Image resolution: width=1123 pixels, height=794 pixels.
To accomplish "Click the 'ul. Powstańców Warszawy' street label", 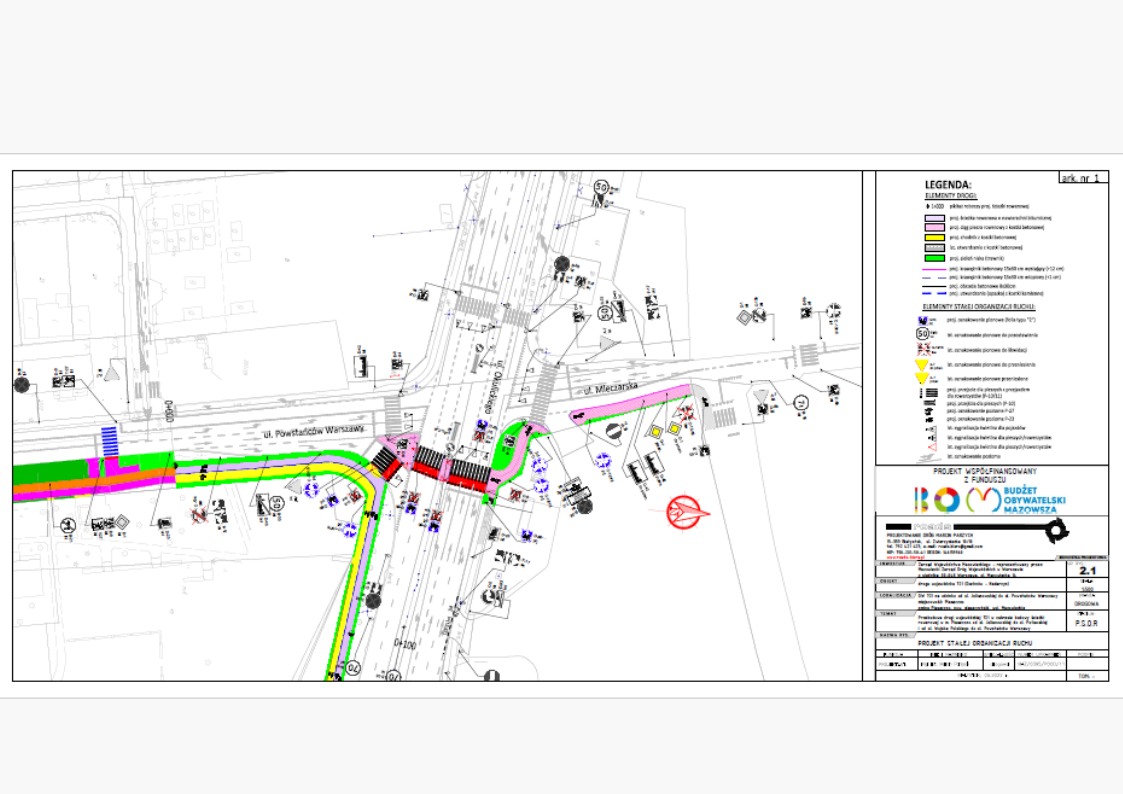I will (314, 431).
